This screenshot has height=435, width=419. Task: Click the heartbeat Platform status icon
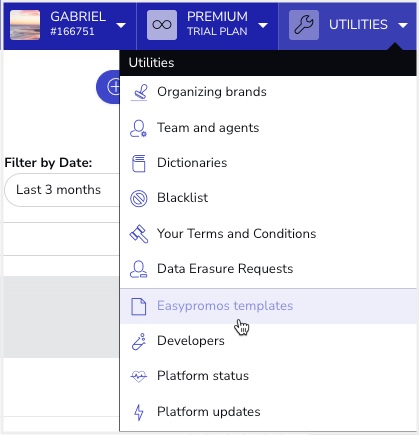pyautogui.click(x=138, y=377)
